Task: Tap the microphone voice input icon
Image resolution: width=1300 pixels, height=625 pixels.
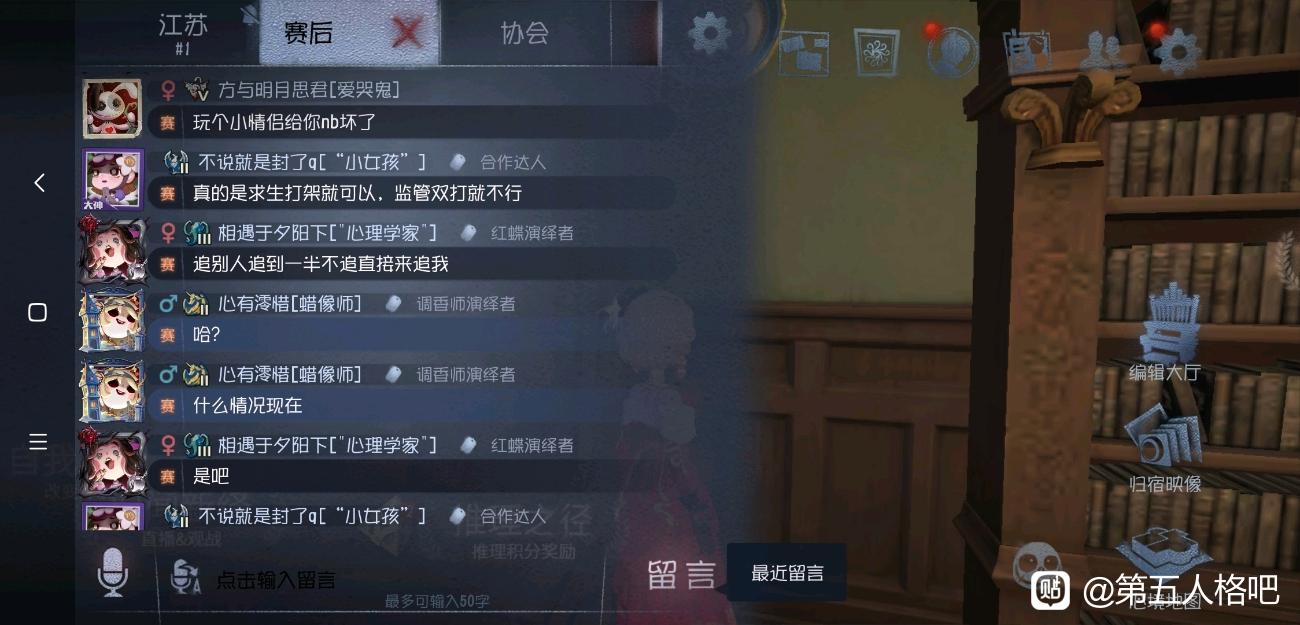Action: [x=113, y=572]
